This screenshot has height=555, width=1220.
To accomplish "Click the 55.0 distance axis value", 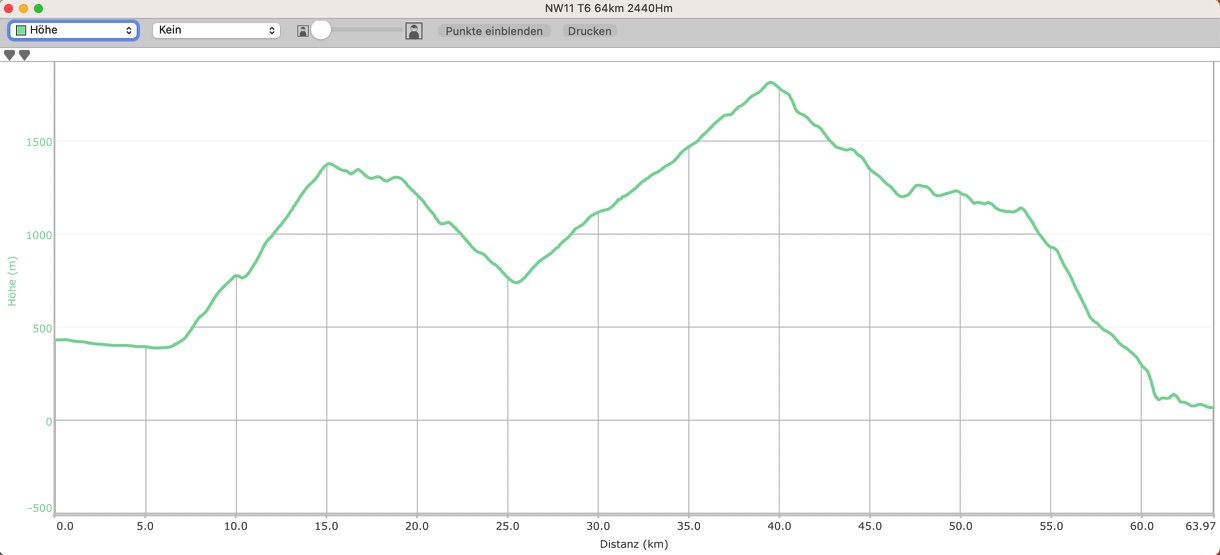I will coord(1051,526).
